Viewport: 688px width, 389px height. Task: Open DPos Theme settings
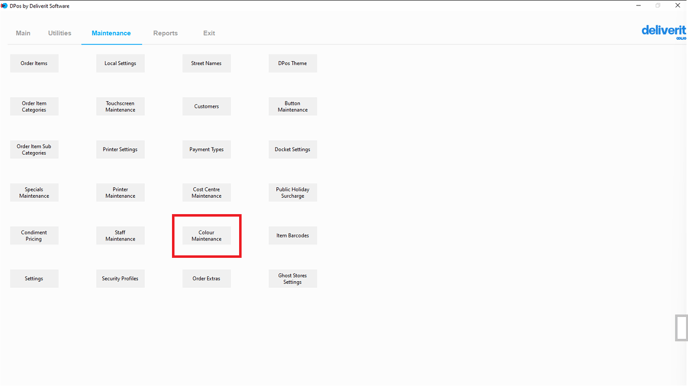pos(293,63)
